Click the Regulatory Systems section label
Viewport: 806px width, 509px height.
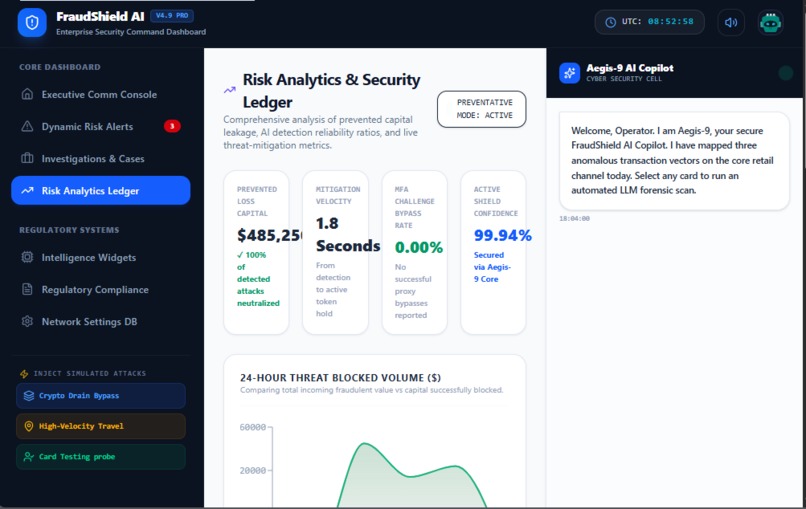pos(69,230)
